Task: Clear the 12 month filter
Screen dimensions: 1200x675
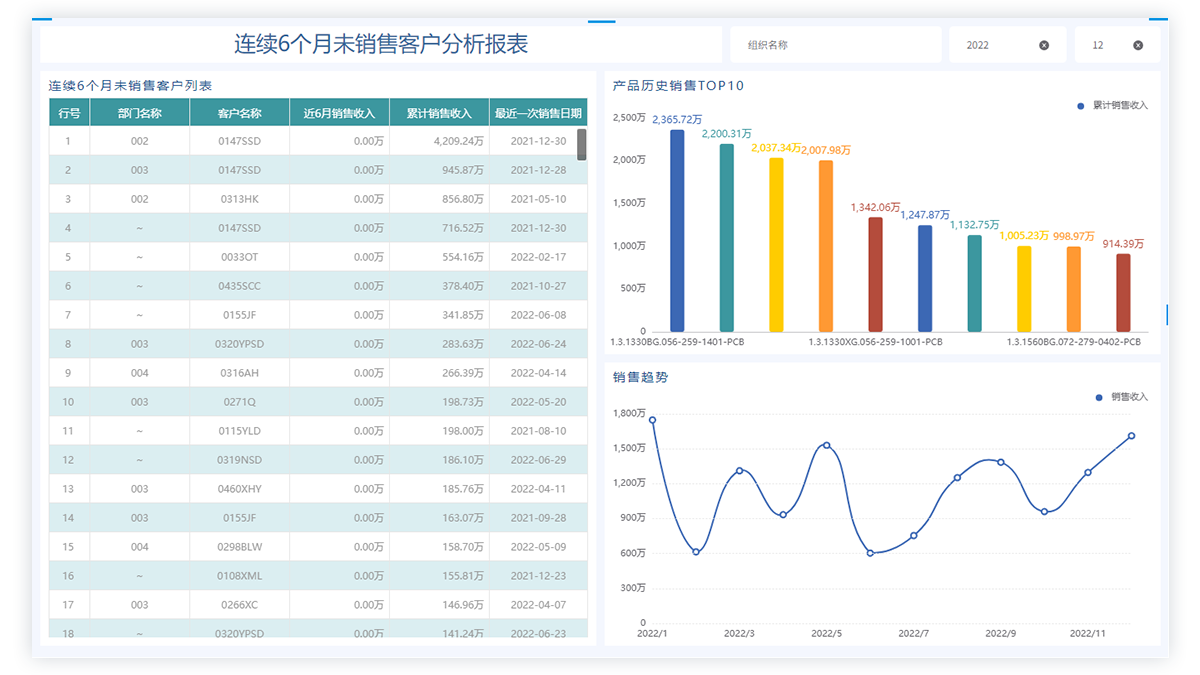Action: pyautogui.click(x=1138, y=45)
